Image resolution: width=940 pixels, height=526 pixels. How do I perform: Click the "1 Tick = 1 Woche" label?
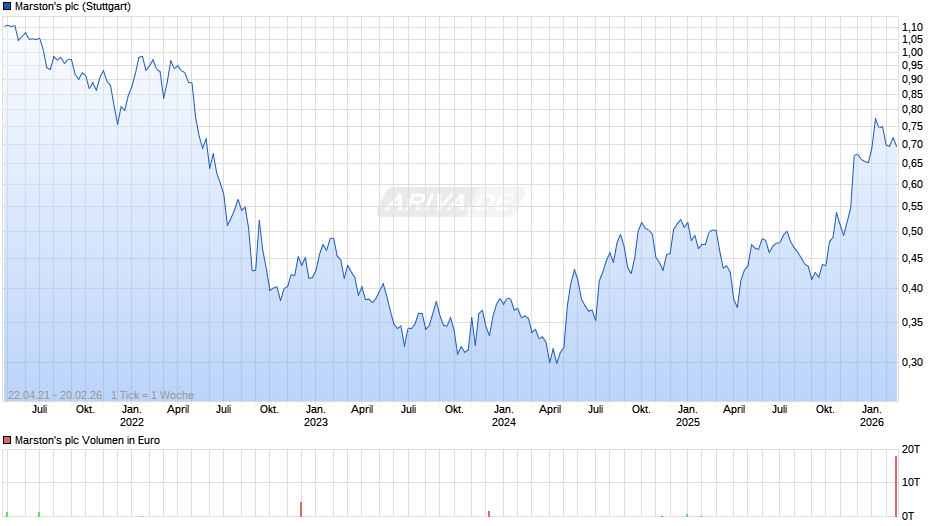click(x=152, y=395)
